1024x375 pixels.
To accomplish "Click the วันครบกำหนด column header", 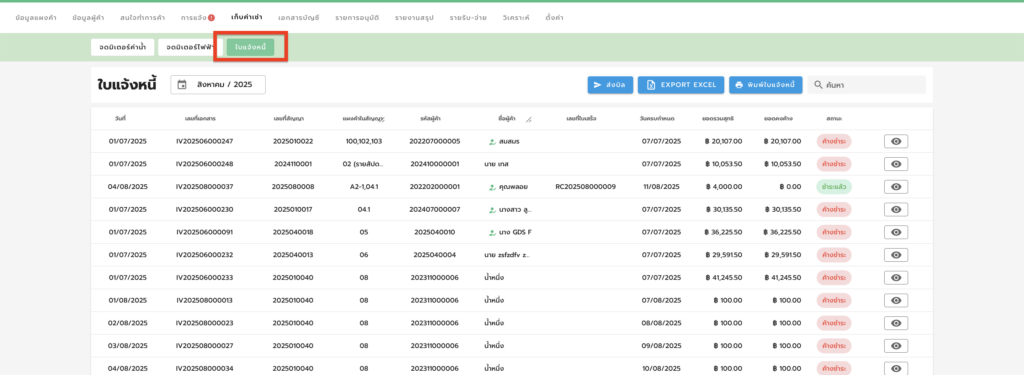I will point(658,119).
